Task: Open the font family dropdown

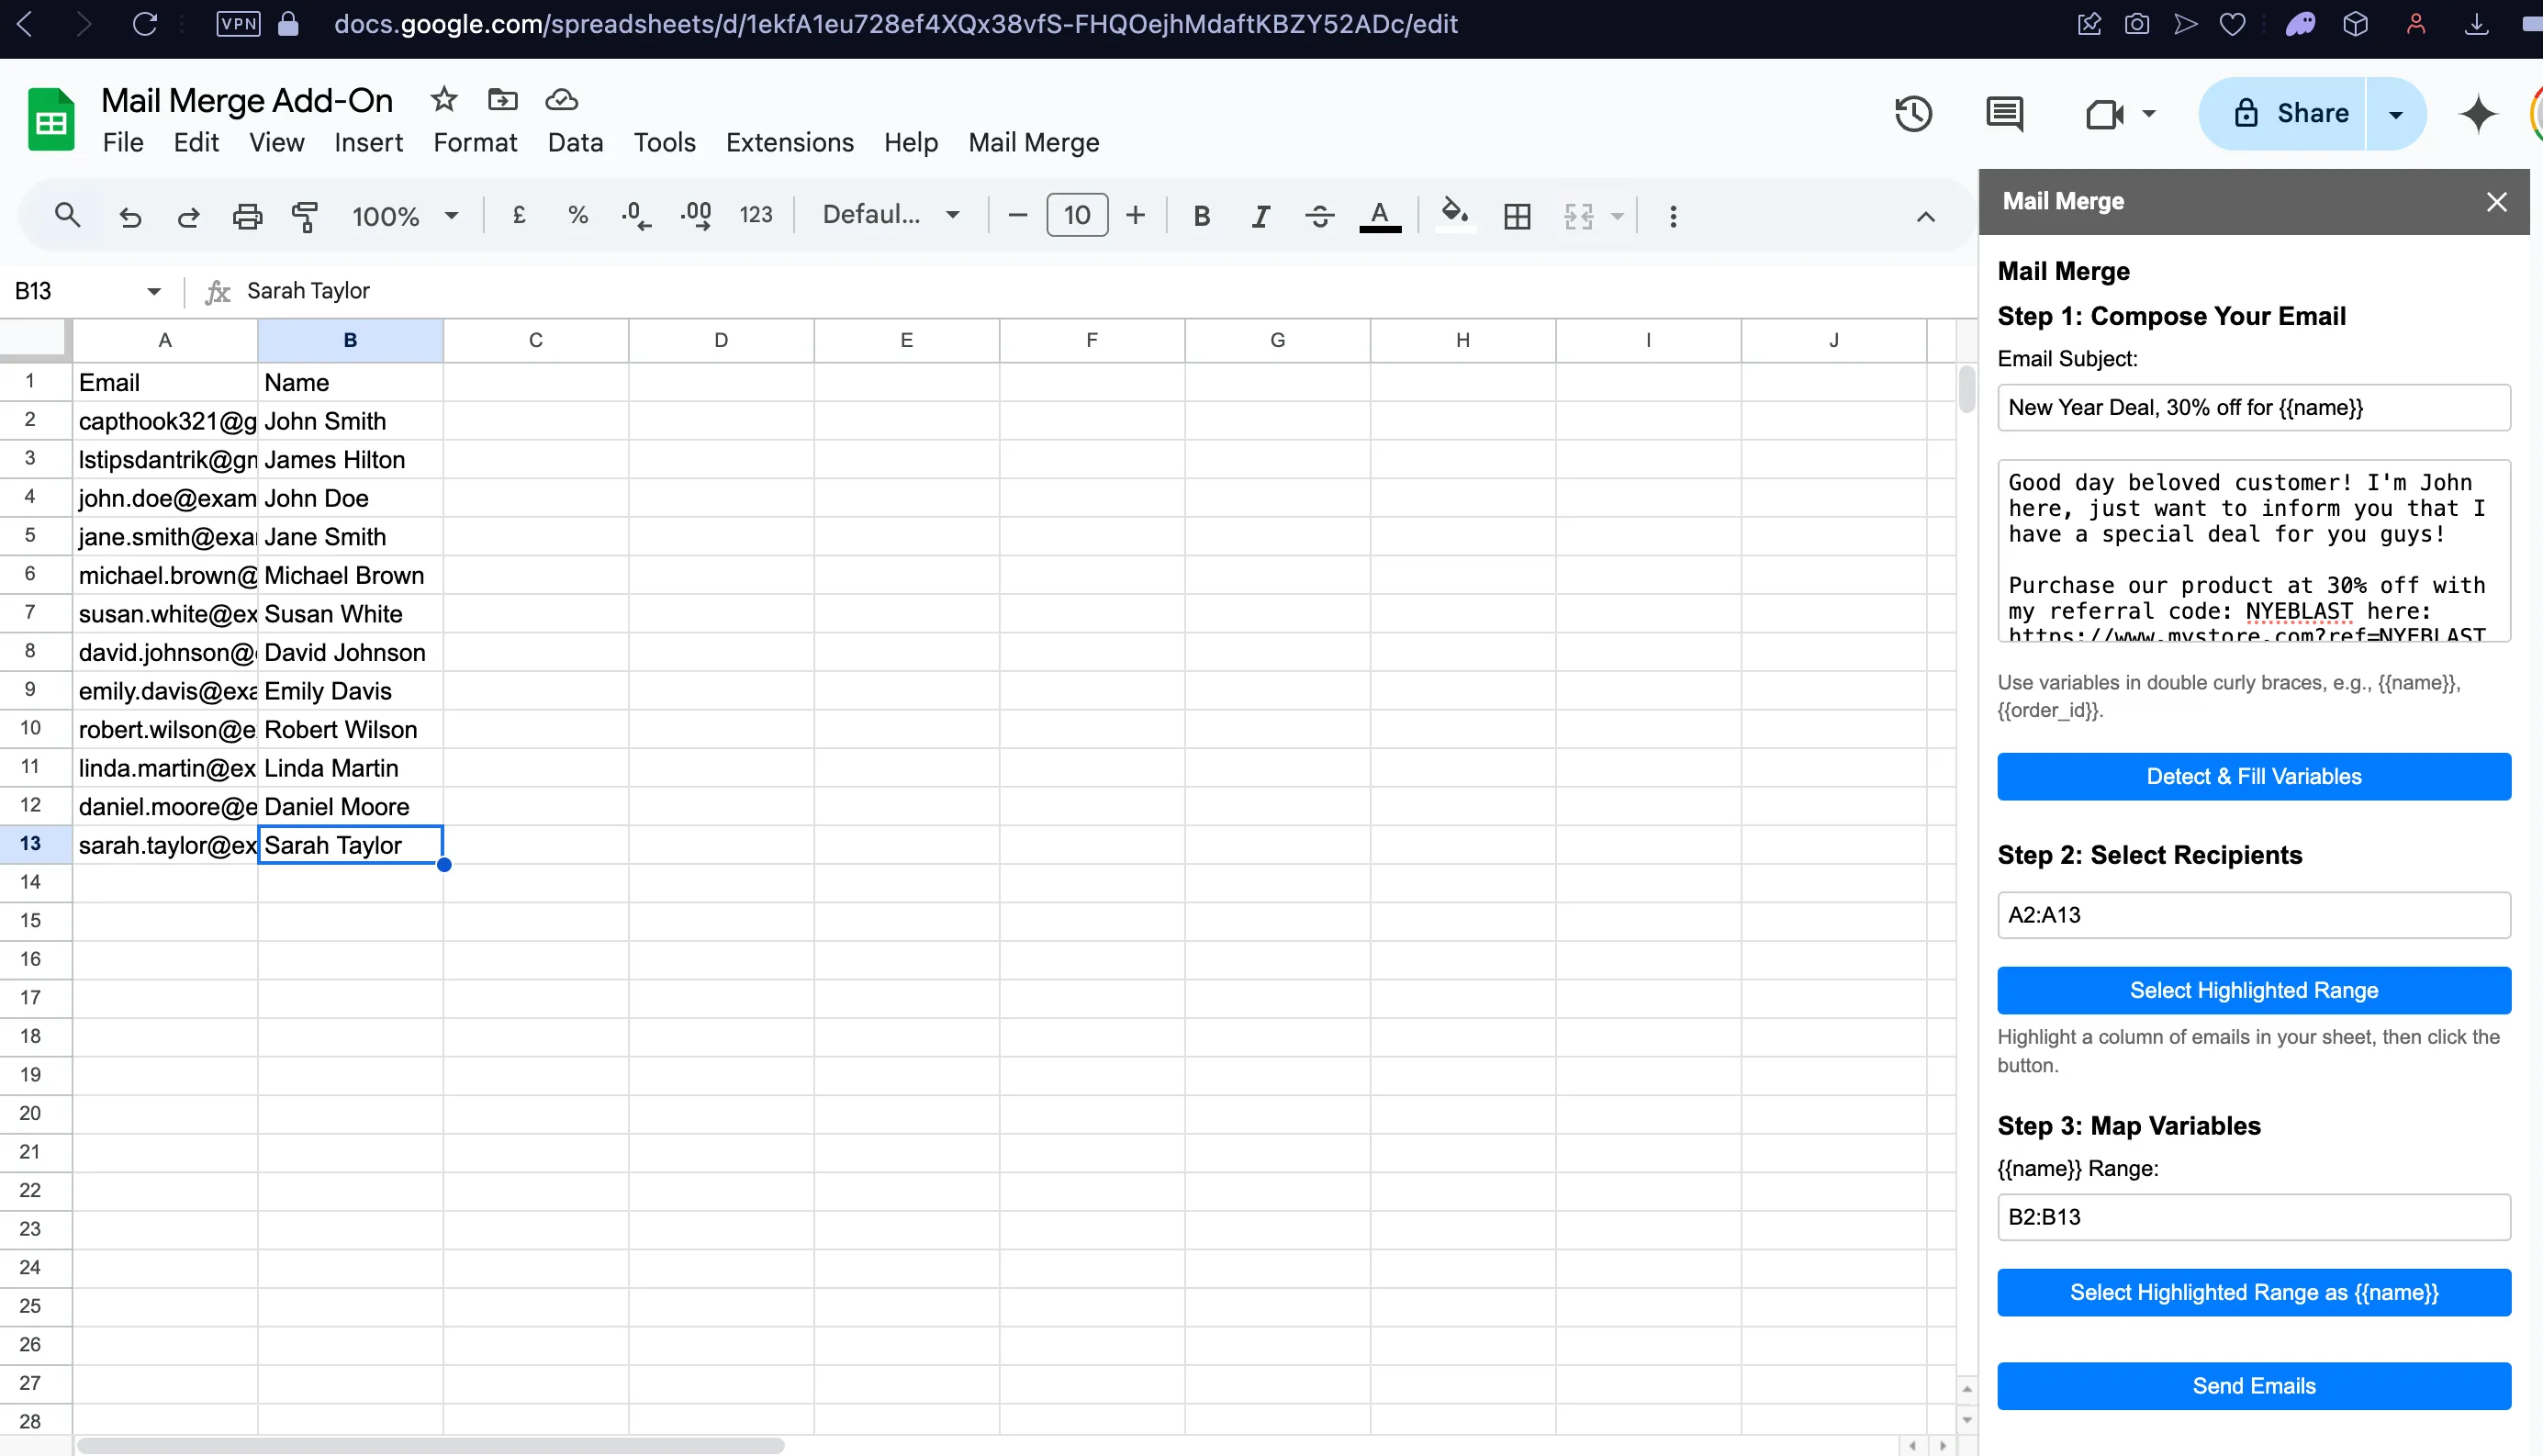Action: coord(890,215)
